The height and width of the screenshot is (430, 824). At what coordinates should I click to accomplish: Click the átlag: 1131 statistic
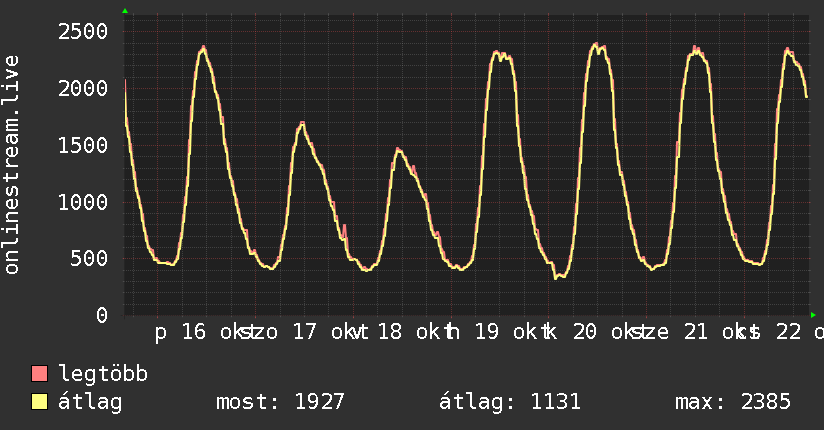coord(510,402)
